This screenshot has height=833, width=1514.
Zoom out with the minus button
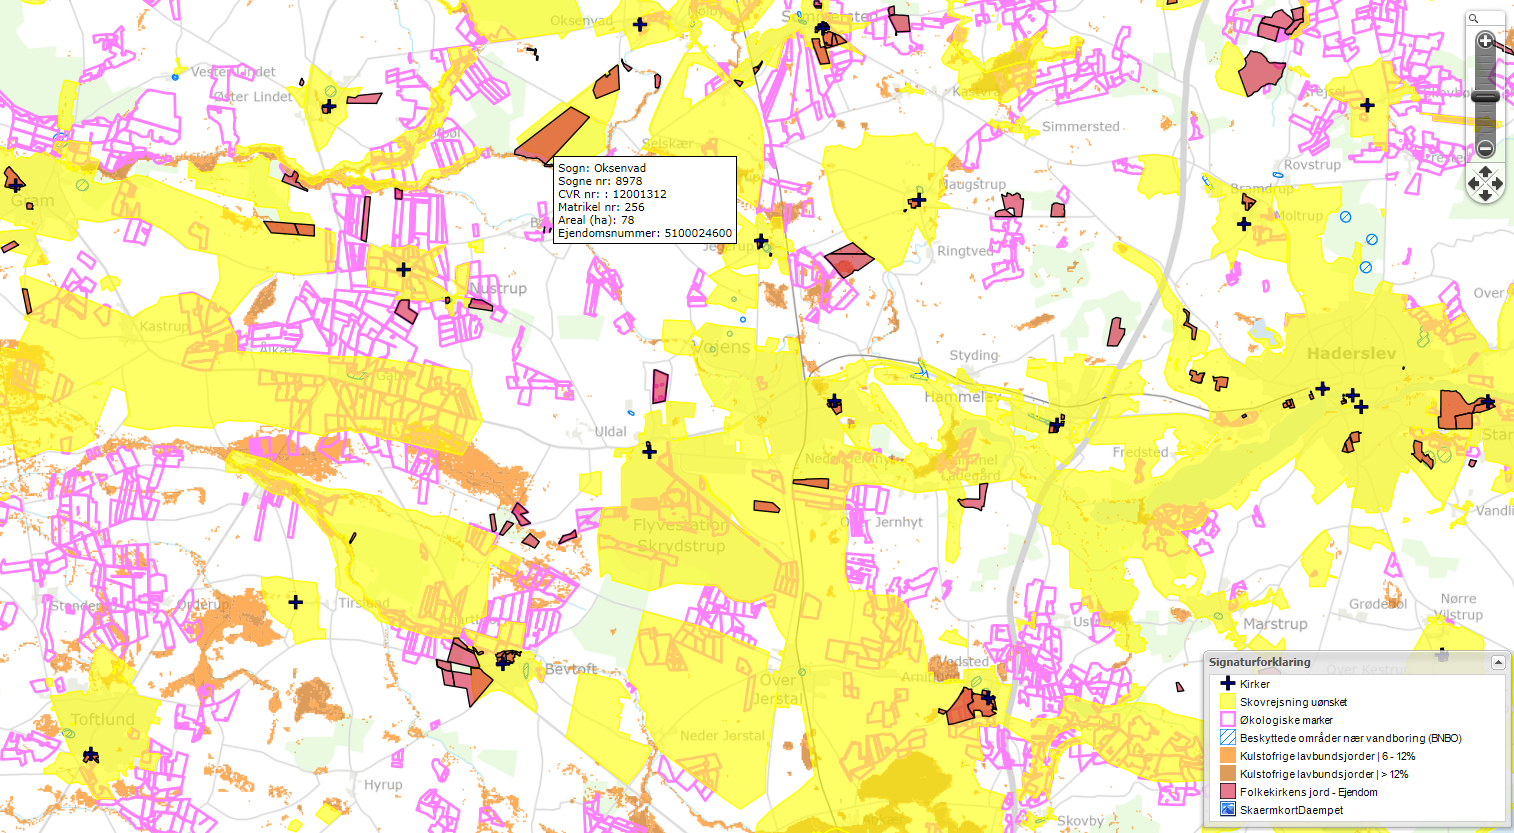pyautogui.click(x=1485, y=149)
